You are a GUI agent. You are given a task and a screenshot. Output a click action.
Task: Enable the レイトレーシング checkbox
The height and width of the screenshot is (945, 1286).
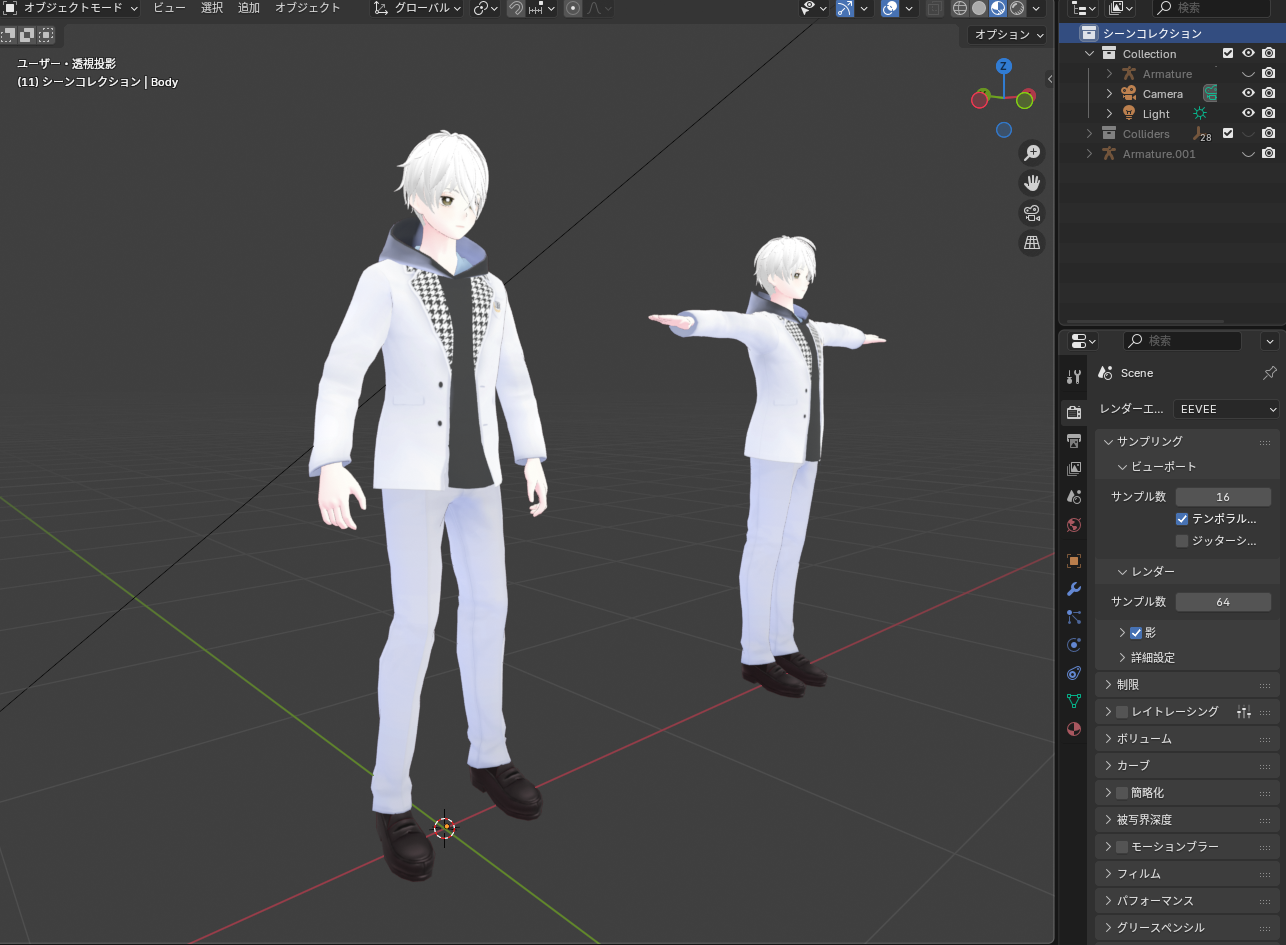pos(1122,712)
